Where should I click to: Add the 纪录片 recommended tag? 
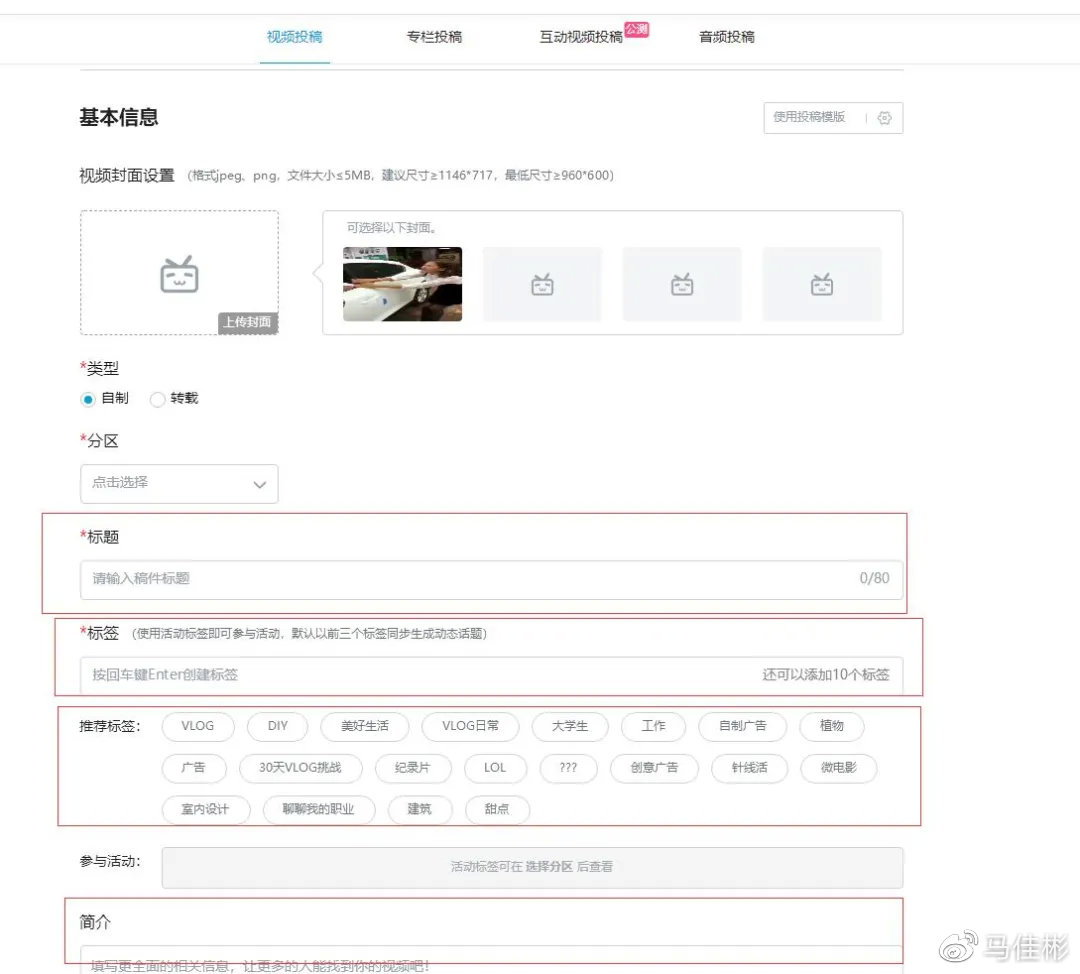tap(413, 768)
